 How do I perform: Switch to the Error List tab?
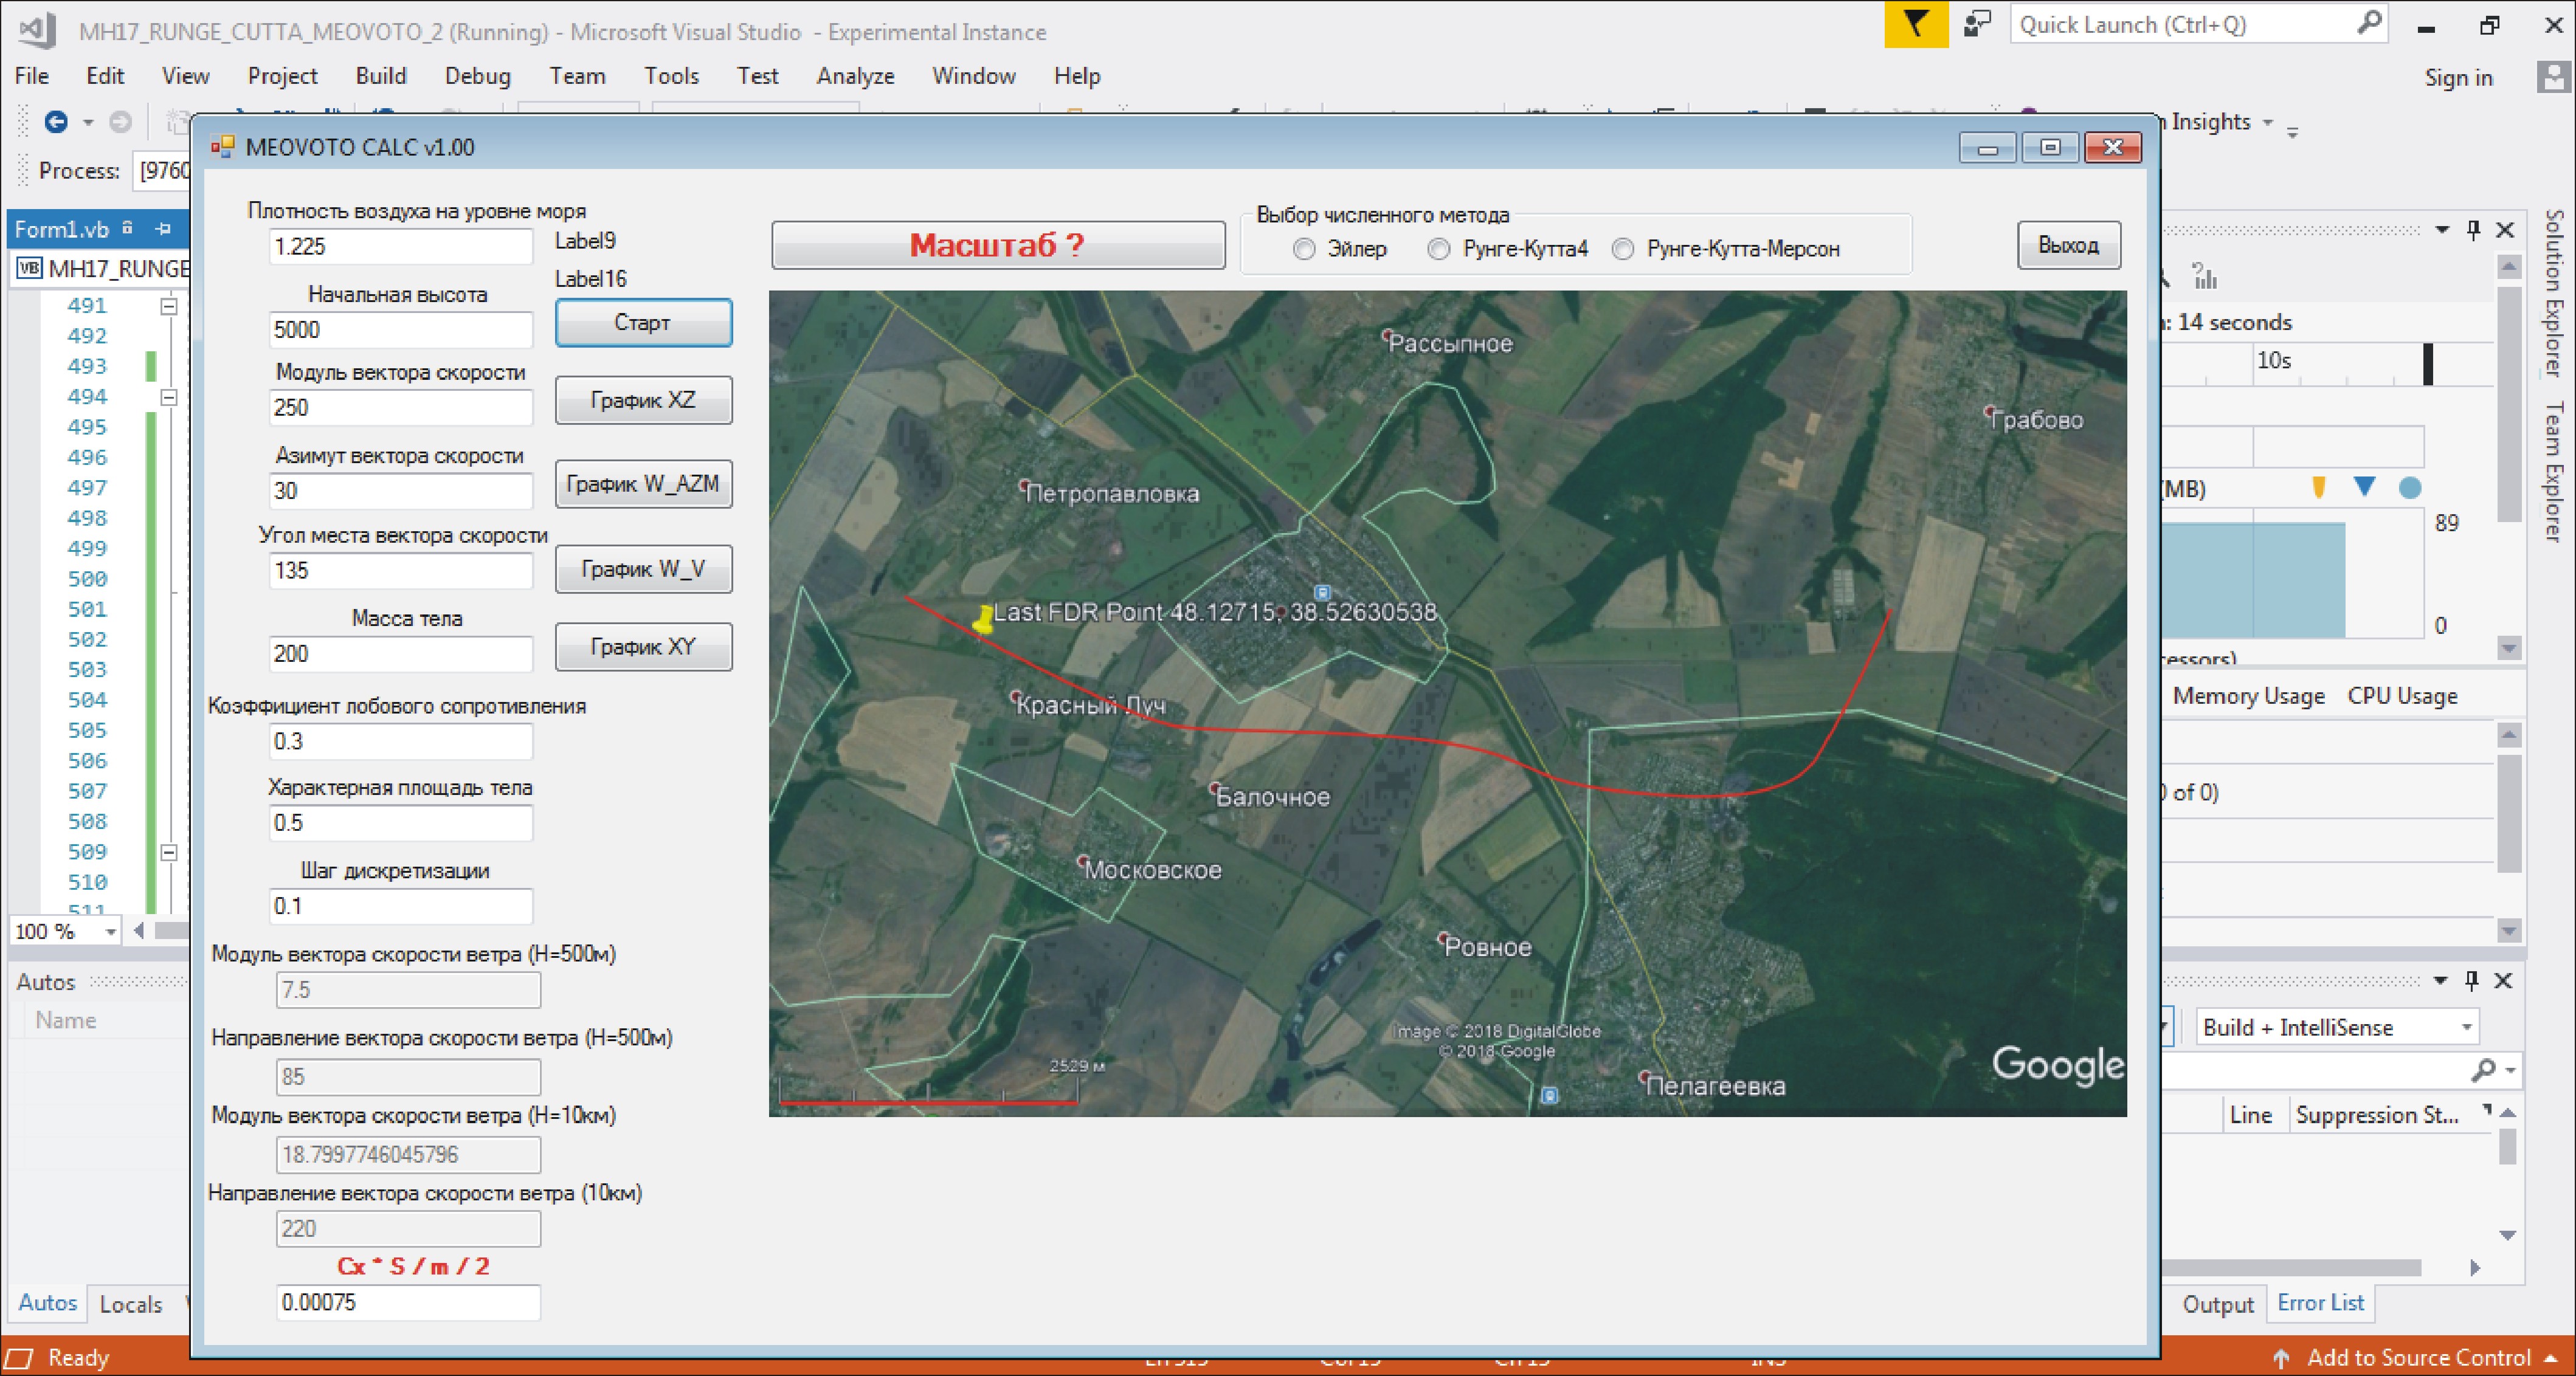click(2320, 1303)
